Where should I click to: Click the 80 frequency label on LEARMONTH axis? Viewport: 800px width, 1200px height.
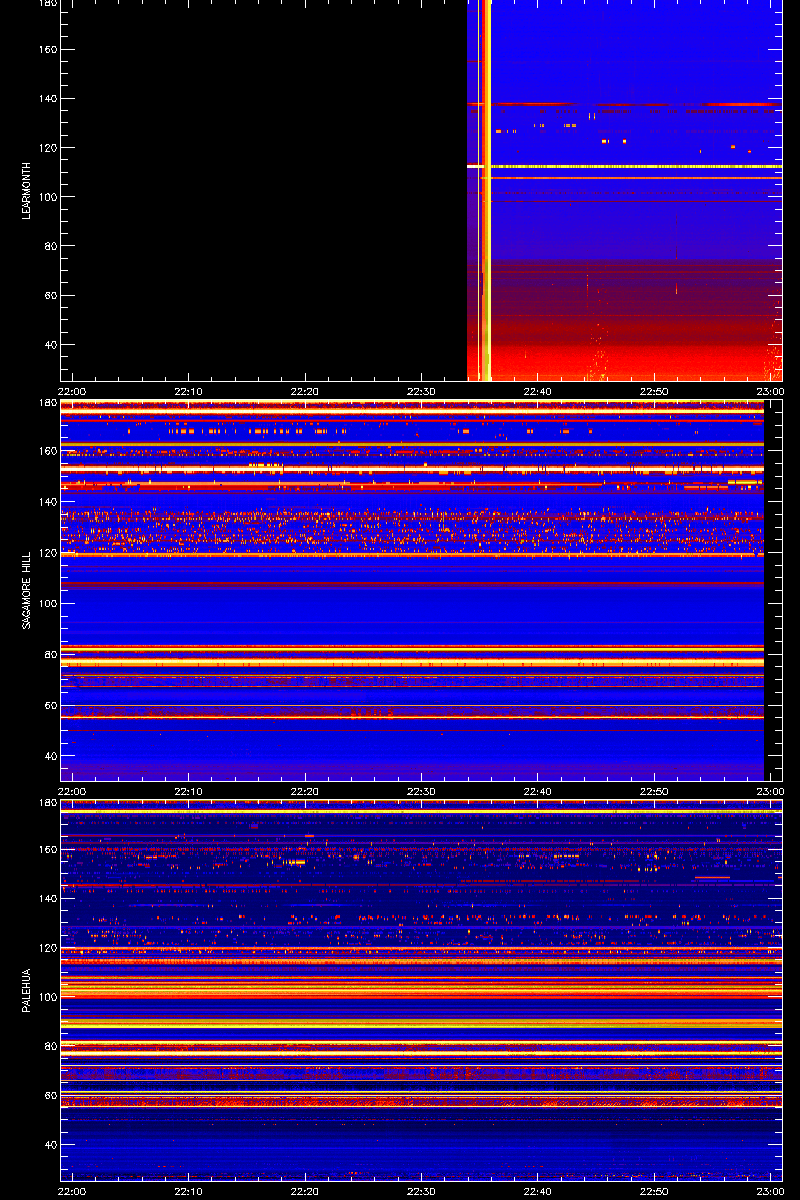point(52,246)
